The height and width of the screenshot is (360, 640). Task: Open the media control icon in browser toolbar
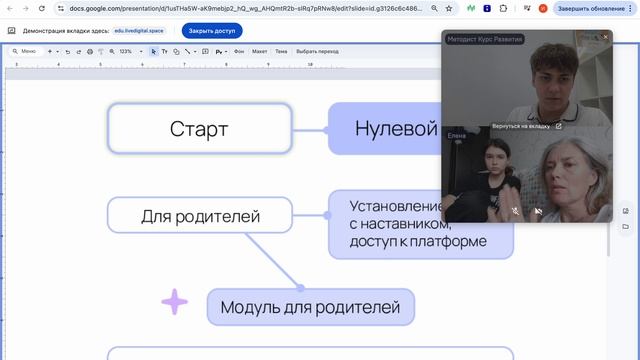click(527, 8)
